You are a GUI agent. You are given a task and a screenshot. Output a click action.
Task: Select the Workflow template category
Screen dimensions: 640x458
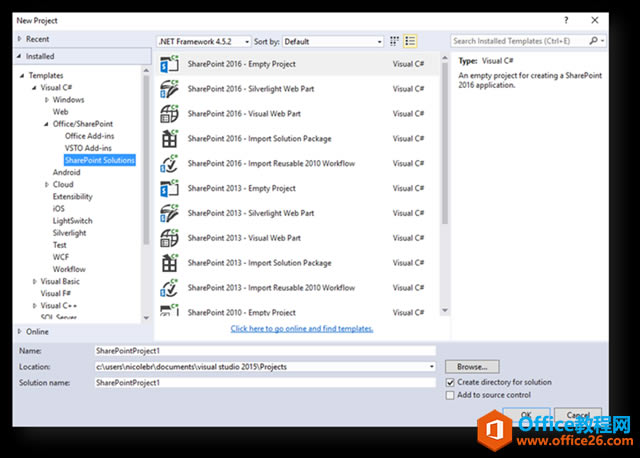[x=69, y=269]
